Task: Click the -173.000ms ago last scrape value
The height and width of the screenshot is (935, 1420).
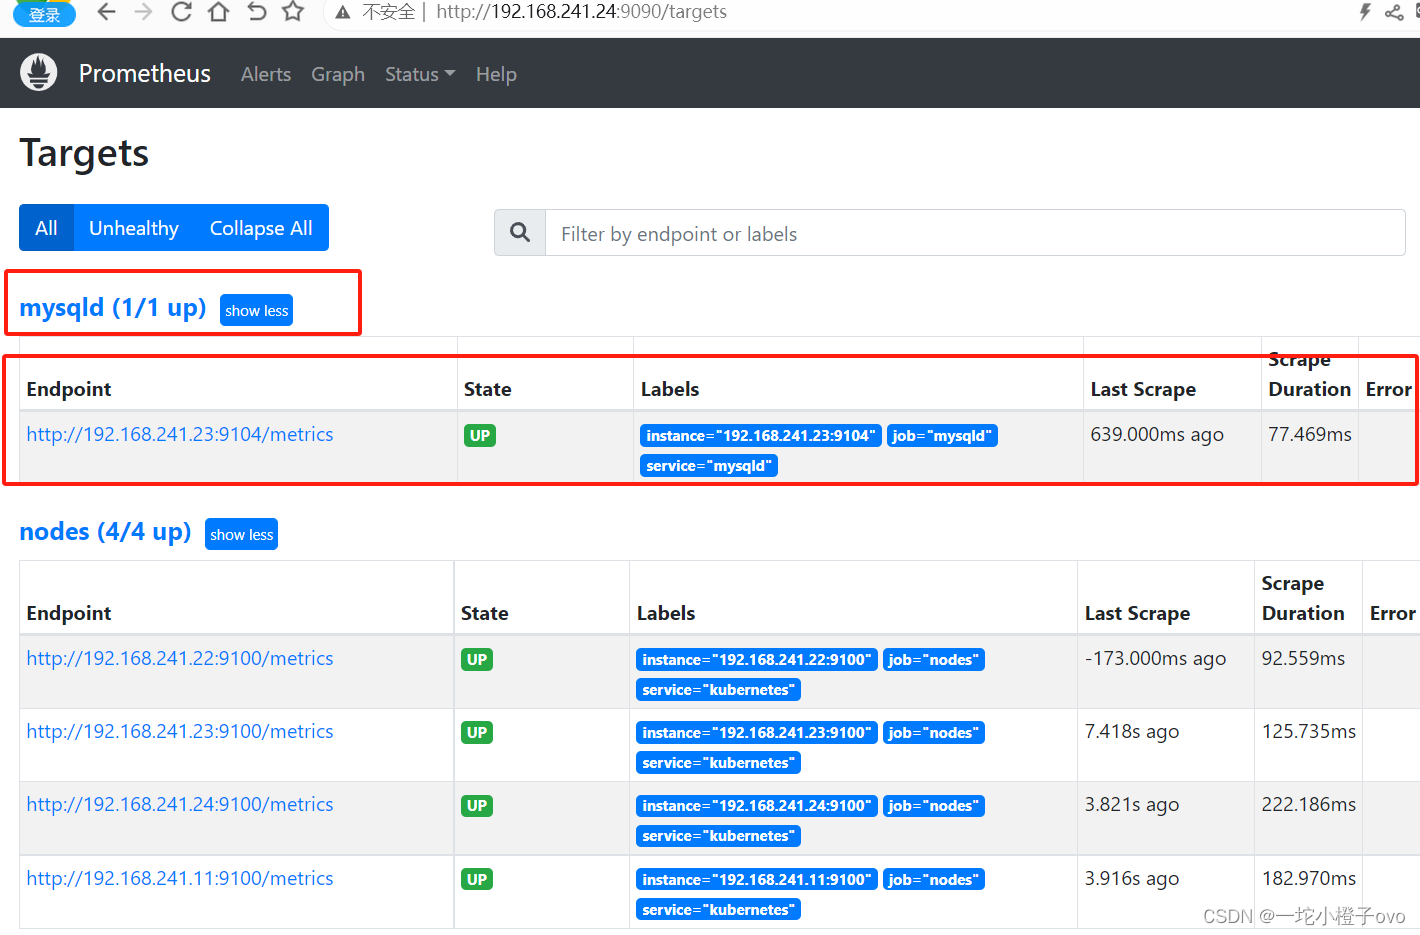Action: 1155,658
